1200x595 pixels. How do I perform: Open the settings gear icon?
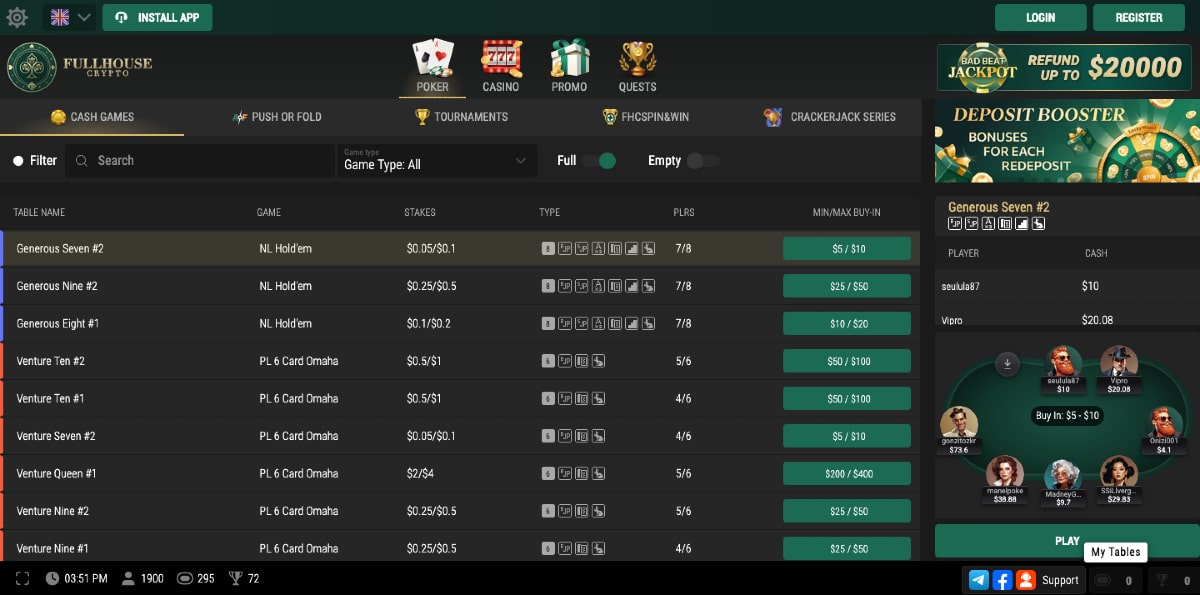coord(17,17)
